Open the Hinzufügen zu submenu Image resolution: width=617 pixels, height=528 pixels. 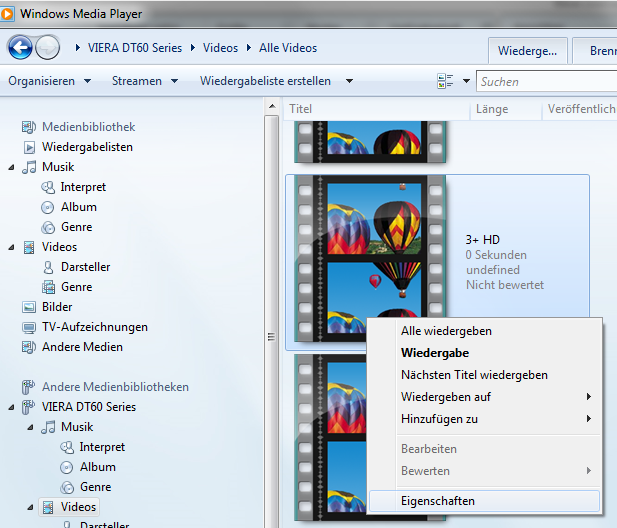coord(485,419)
